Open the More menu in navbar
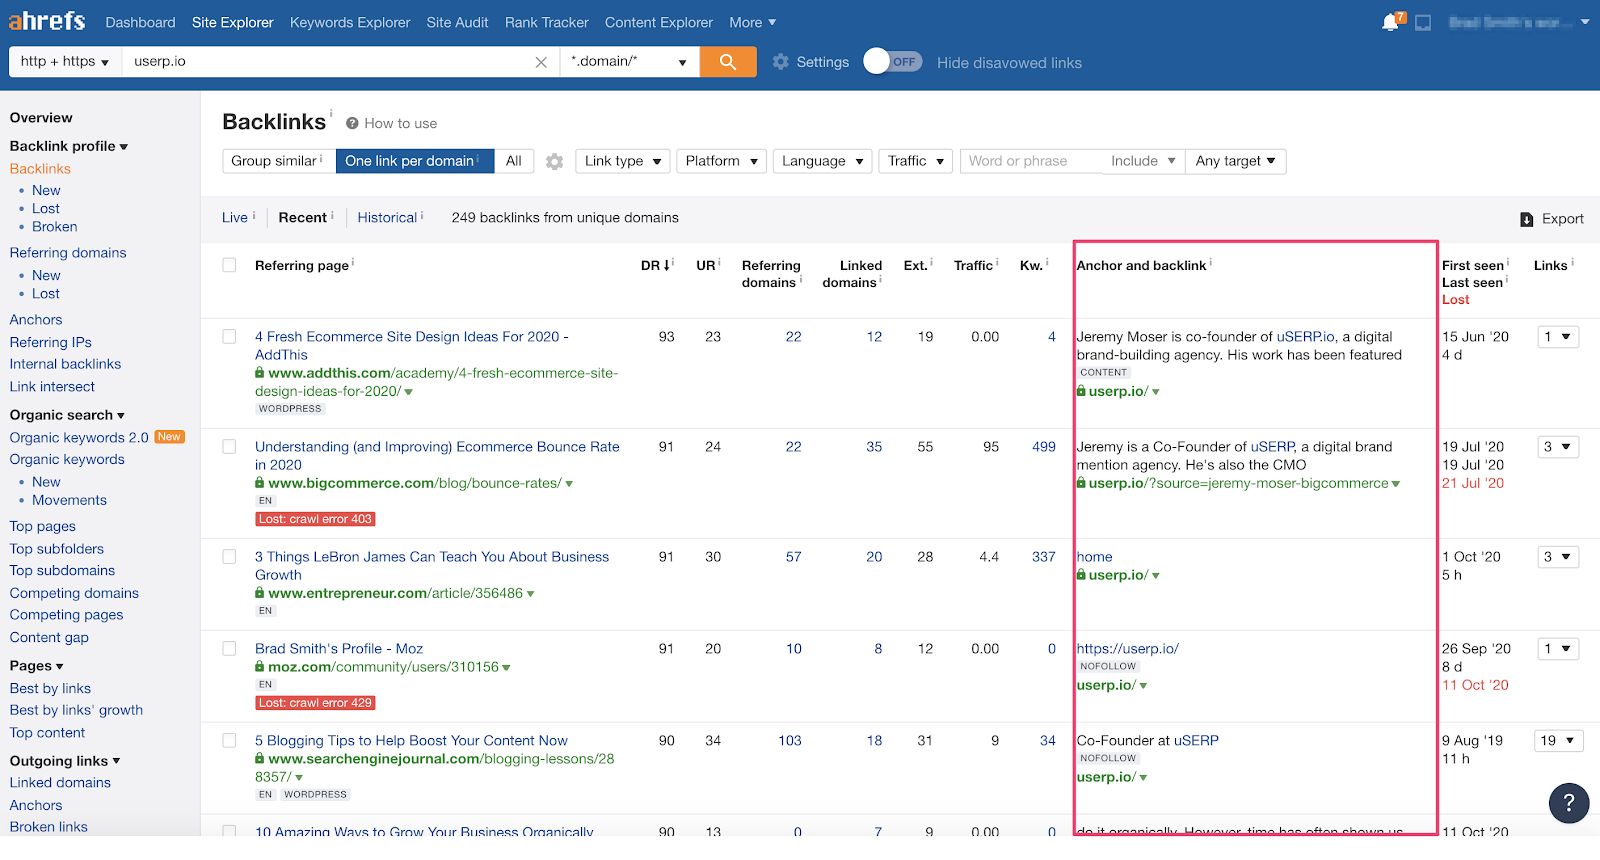 (x=752, y=22)
